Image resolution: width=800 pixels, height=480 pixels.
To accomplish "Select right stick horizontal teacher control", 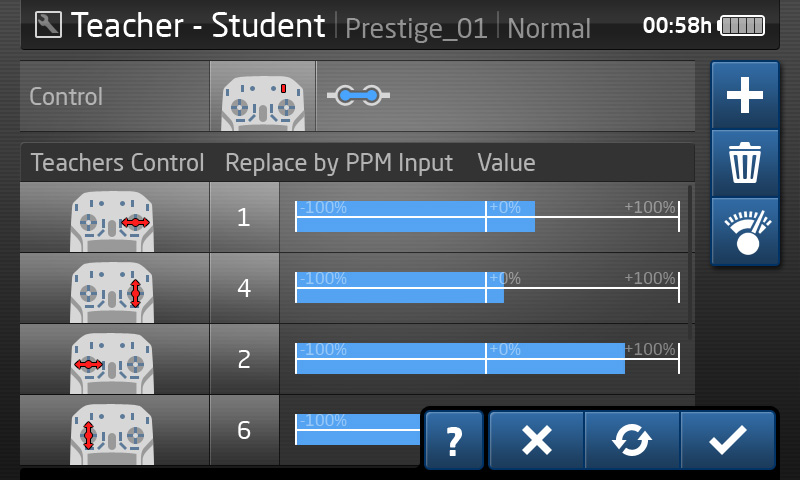I will click(x=114, y=217).
